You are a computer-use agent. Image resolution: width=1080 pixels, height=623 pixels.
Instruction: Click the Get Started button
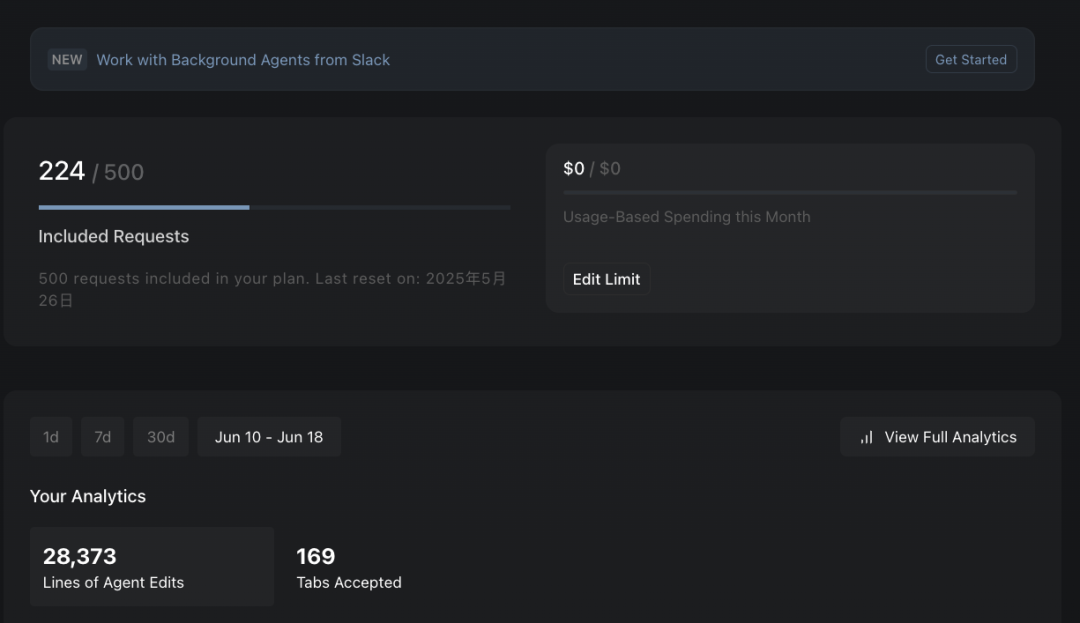(x=970, y=59)
